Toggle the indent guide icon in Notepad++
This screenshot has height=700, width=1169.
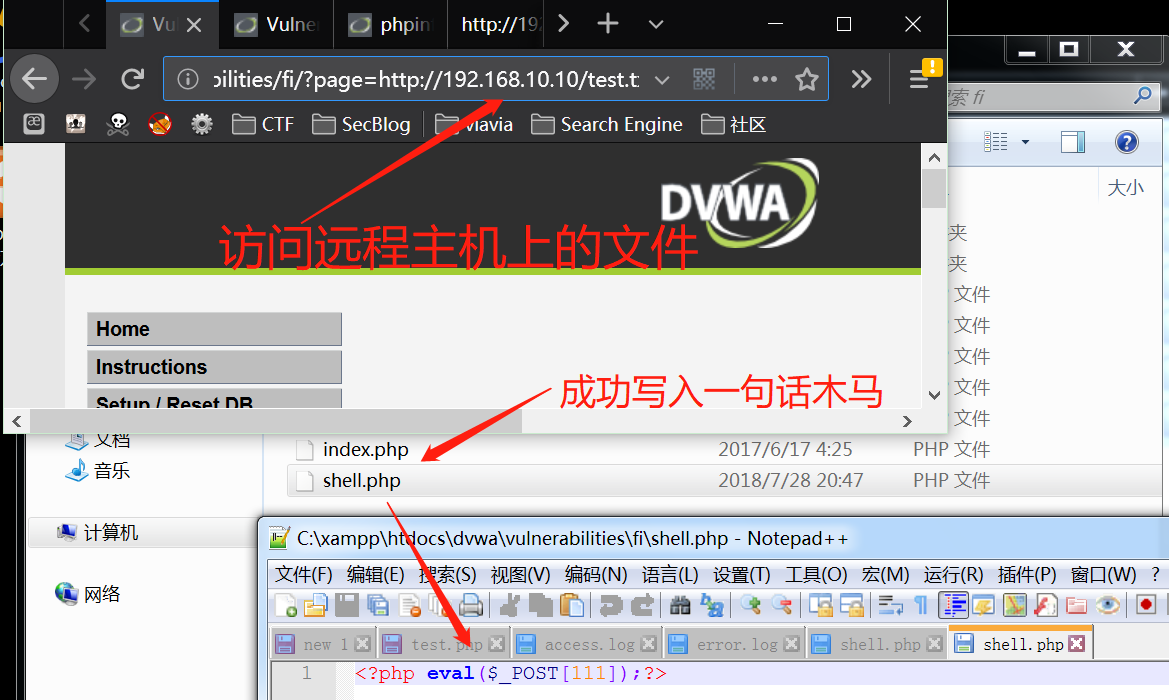[954, 605]
